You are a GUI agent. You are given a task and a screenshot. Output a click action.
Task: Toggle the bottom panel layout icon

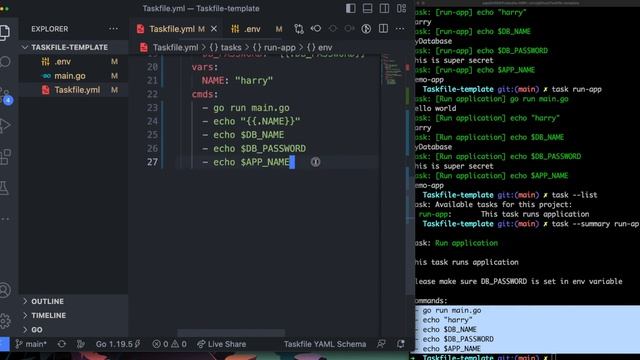coord(367,9)
